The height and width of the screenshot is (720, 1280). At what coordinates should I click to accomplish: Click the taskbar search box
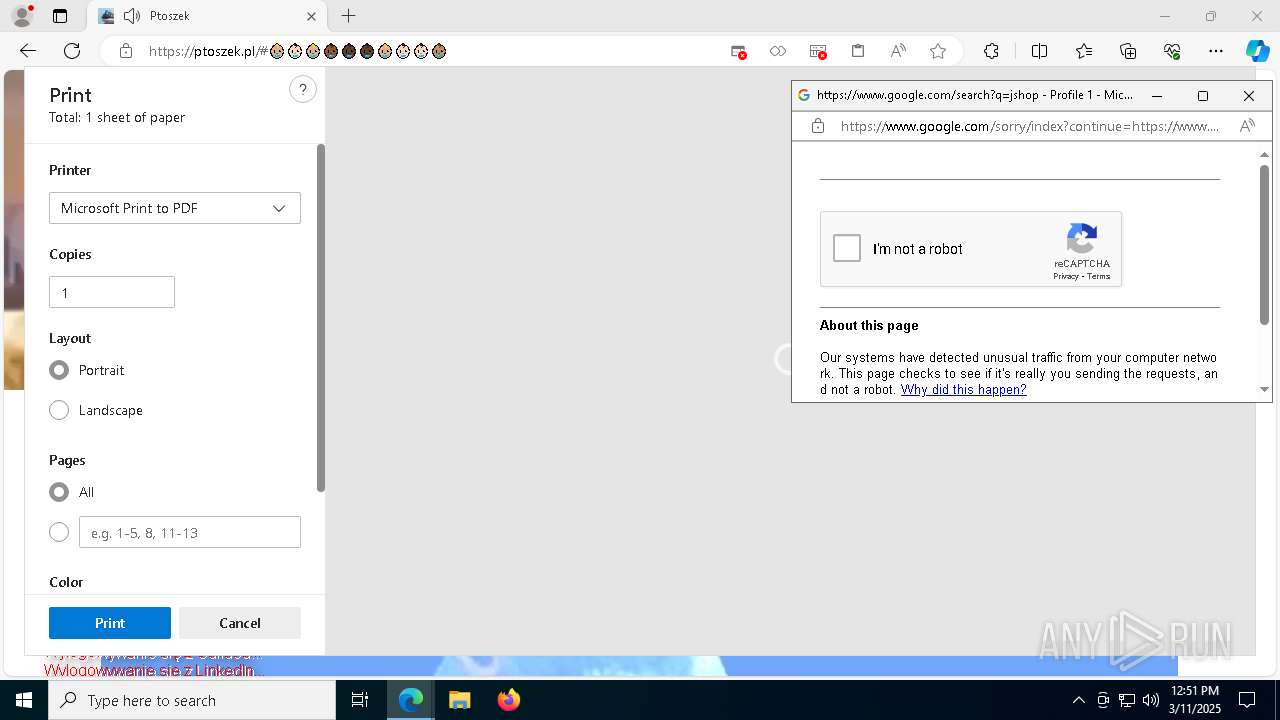pos(192,700)
